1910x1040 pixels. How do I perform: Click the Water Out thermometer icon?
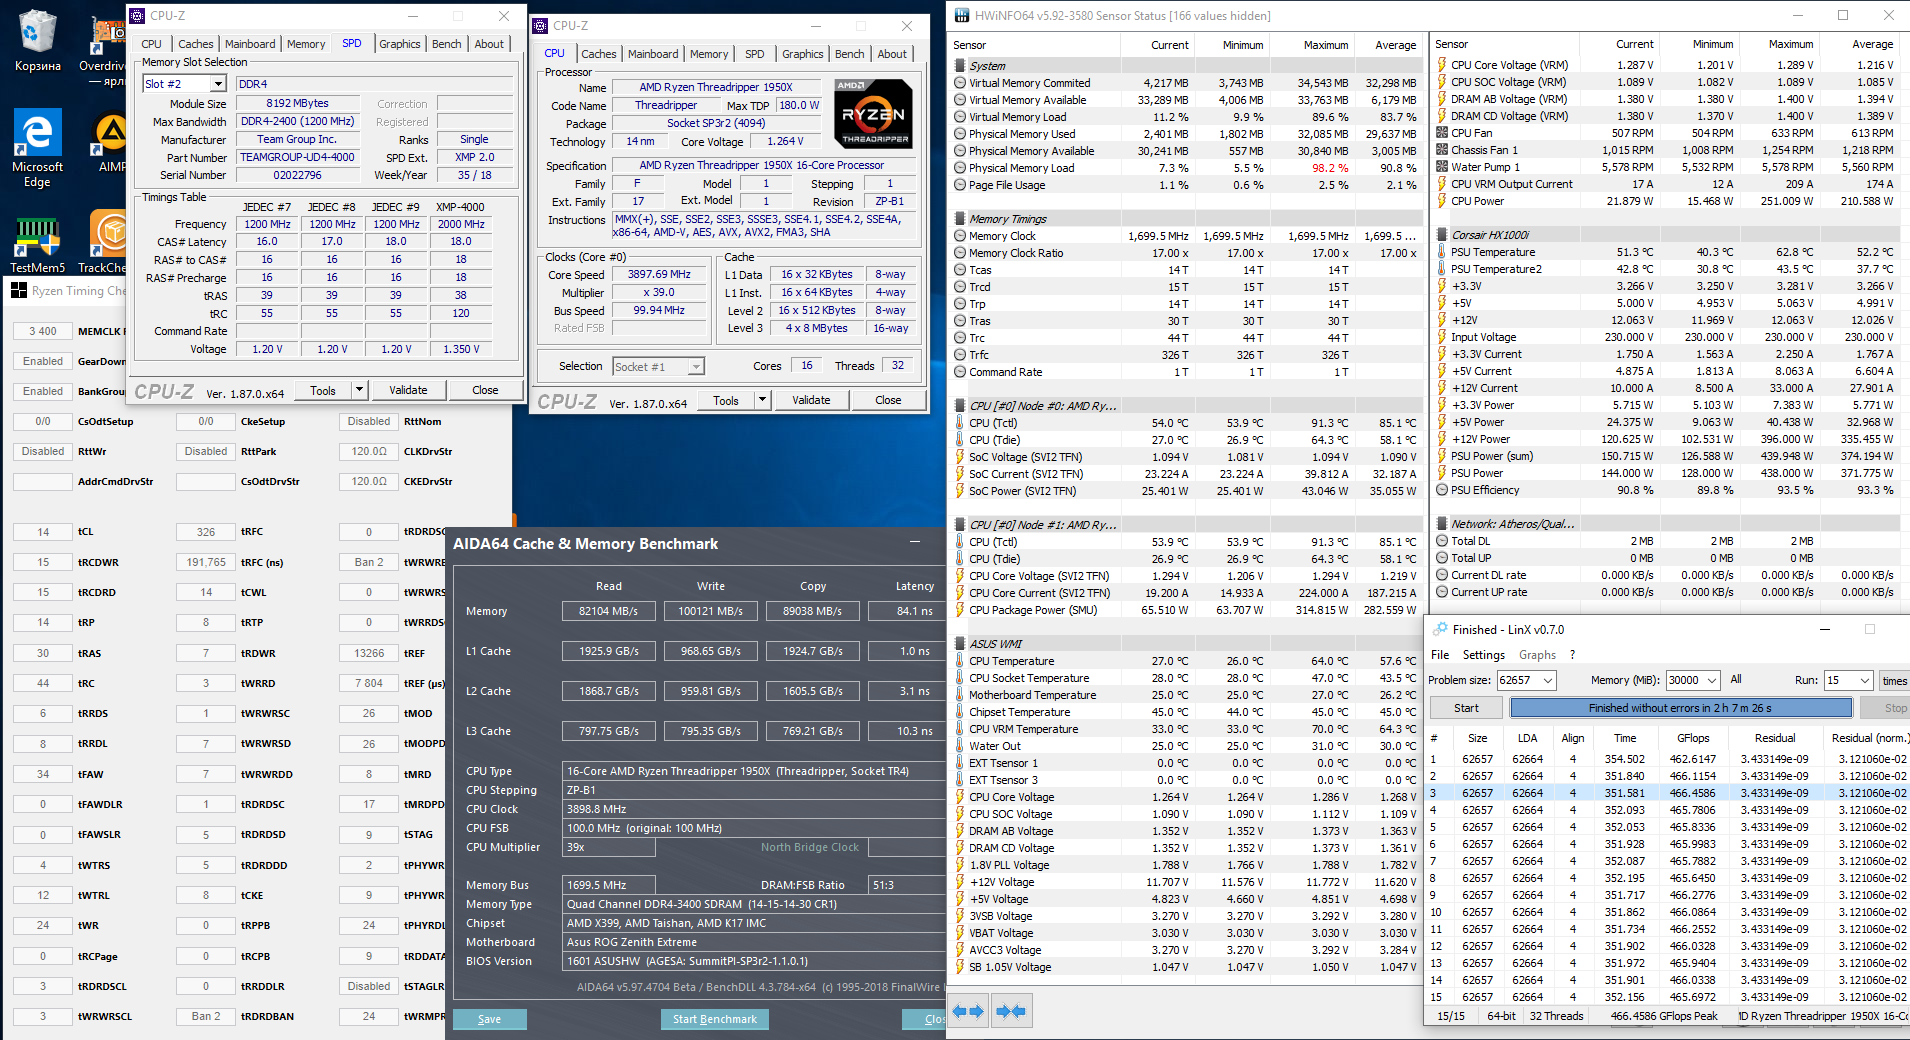[x=960, y=745]
